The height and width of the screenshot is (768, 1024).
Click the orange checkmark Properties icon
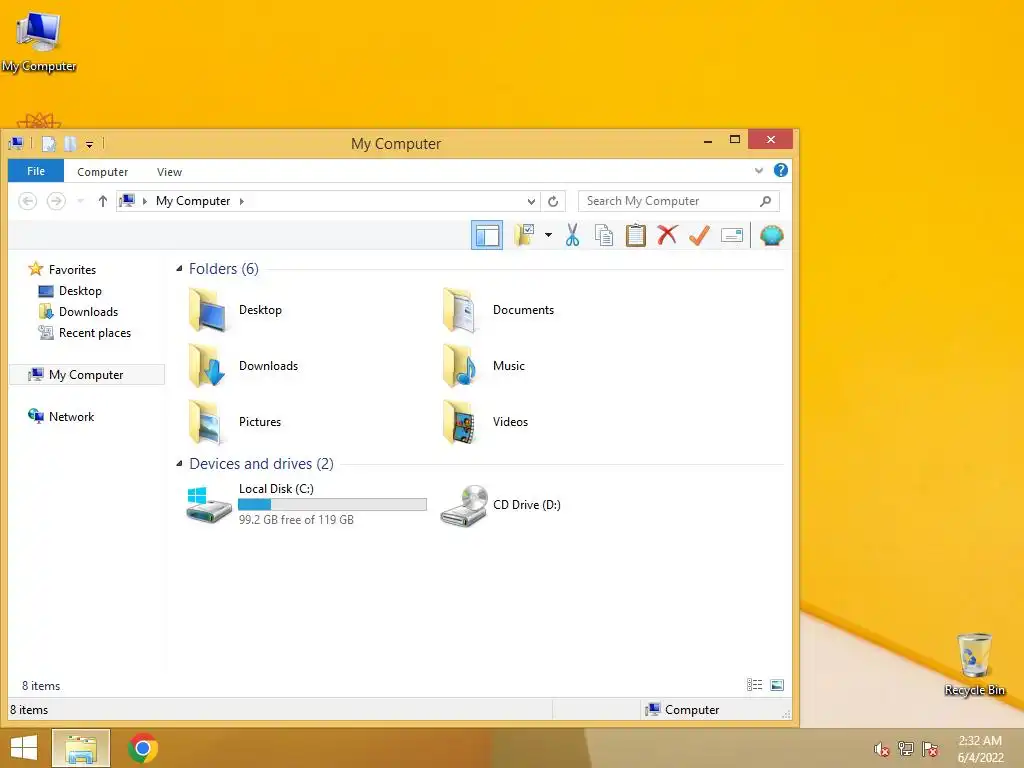click(699, 235)
